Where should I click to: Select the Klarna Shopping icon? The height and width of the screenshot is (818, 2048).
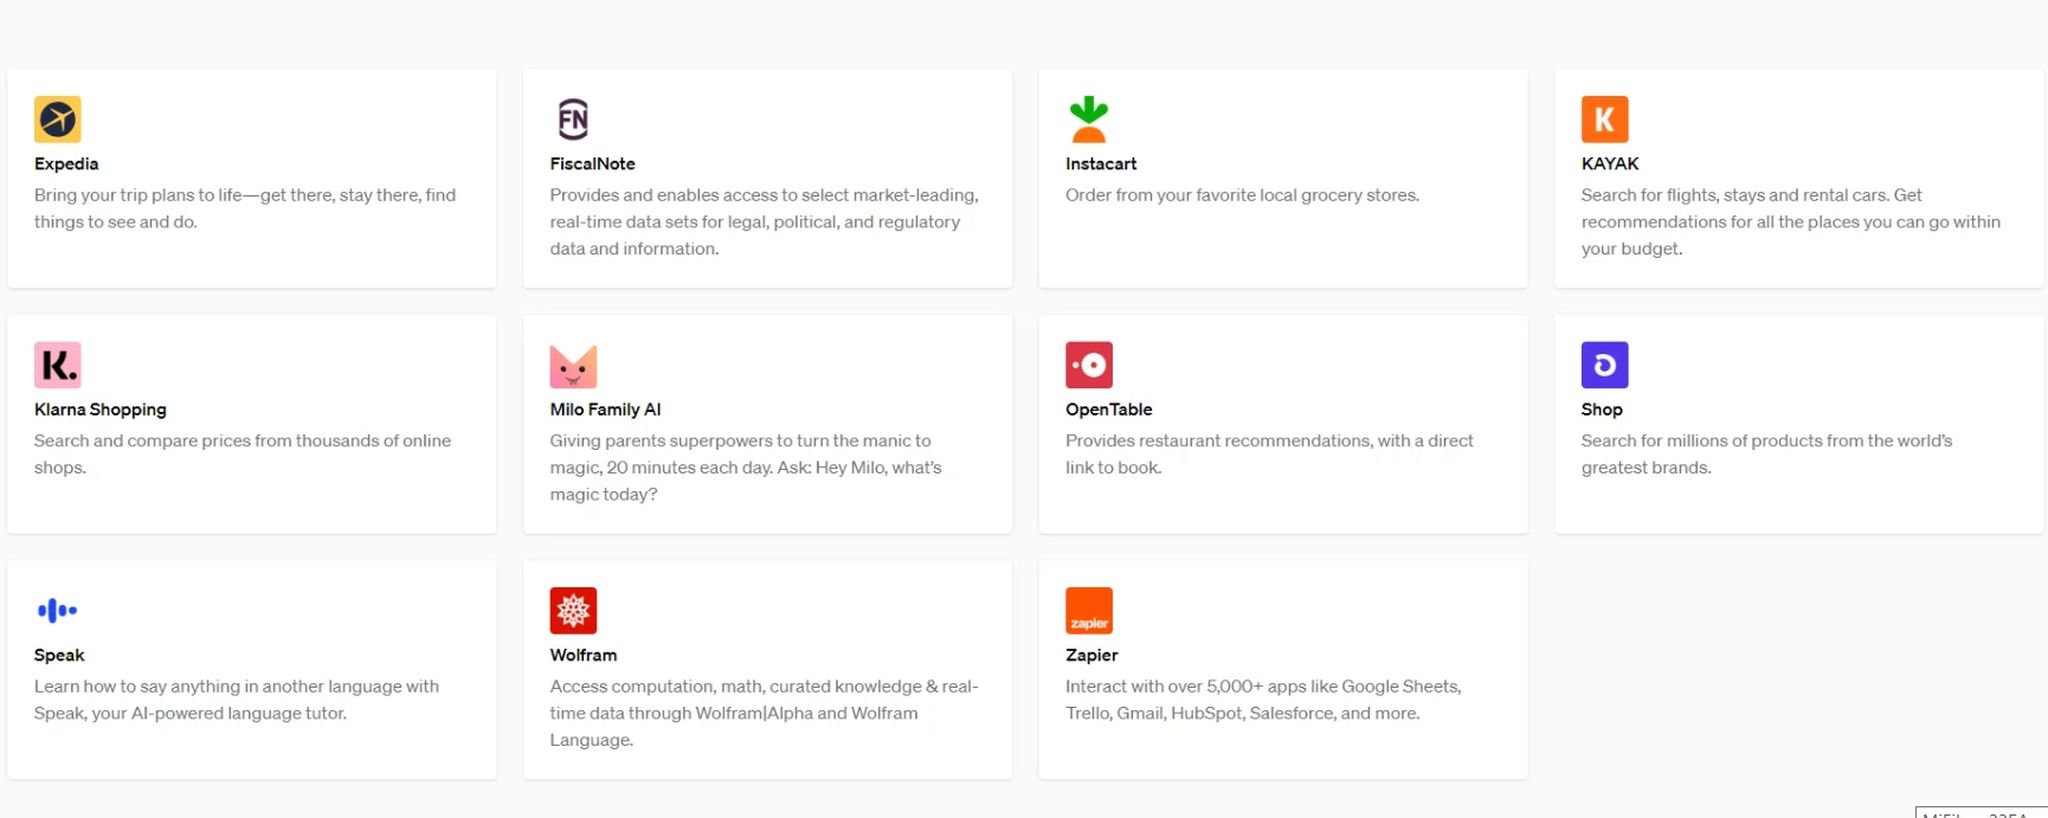click(58, 363)
